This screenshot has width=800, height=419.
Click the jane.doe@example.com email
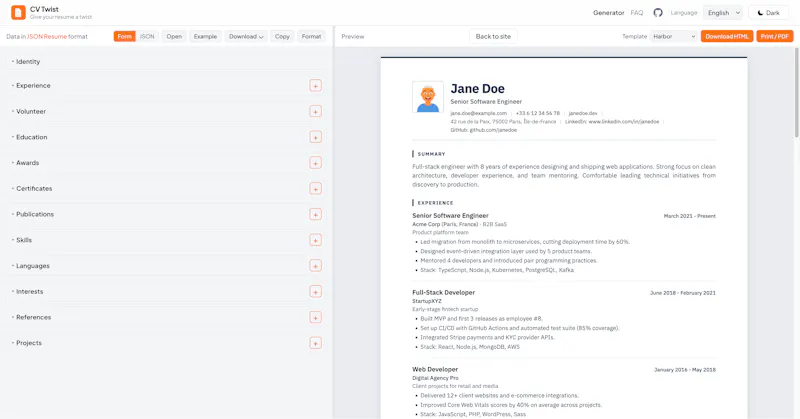point(479,113)
